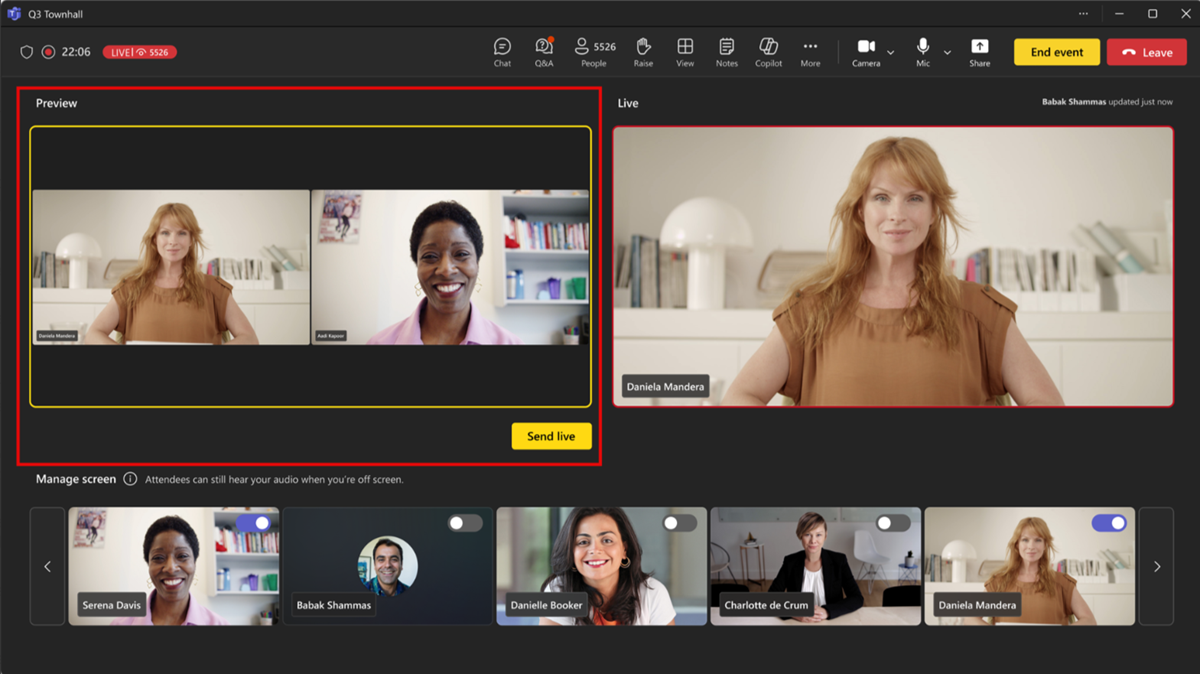Screen dimensions: 1200x674
Task: Open the Mic options chevron
Action: tap(946, 51)
